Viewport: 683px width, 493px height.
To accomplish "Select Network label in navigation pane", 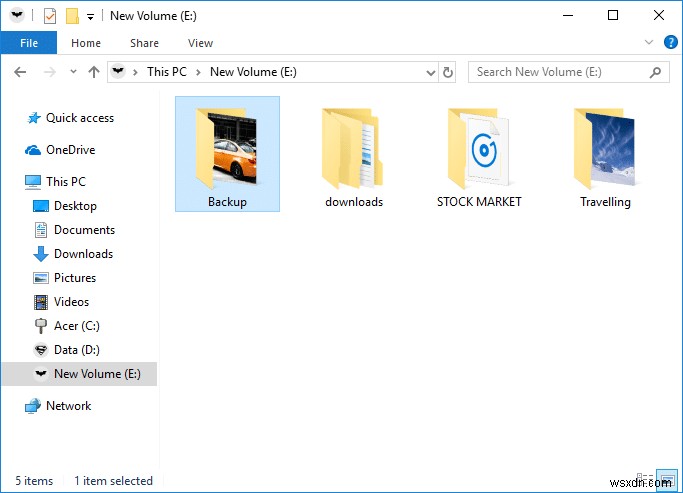I will point(68,406).
